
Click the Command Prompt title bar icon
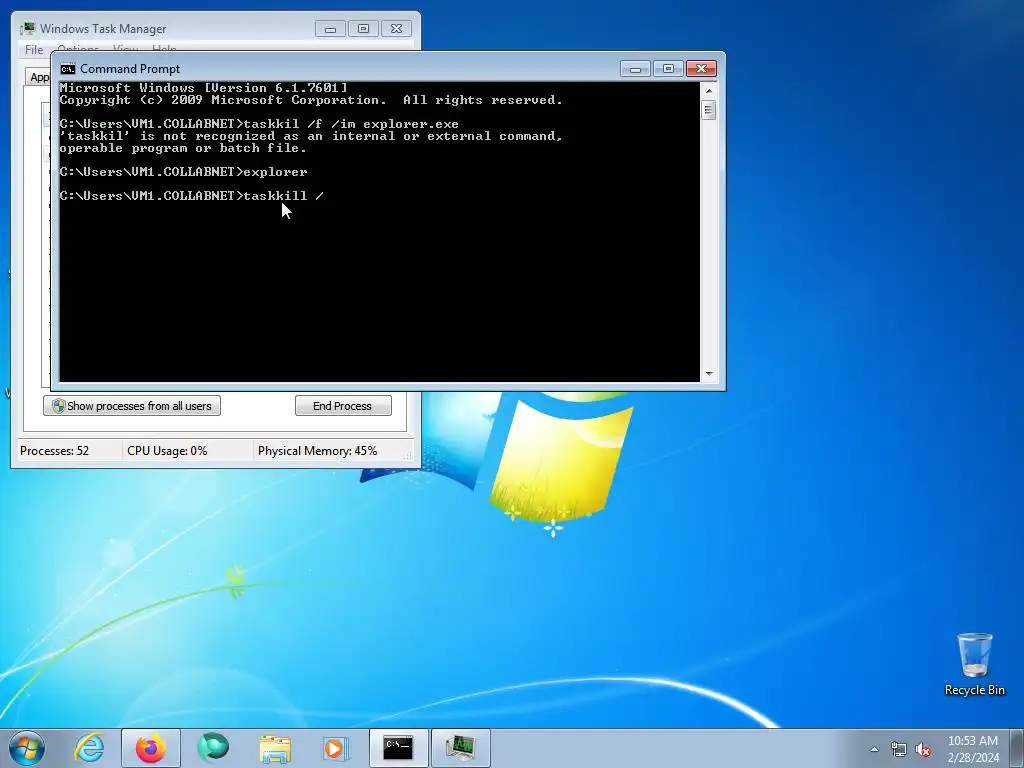point(68,69)
